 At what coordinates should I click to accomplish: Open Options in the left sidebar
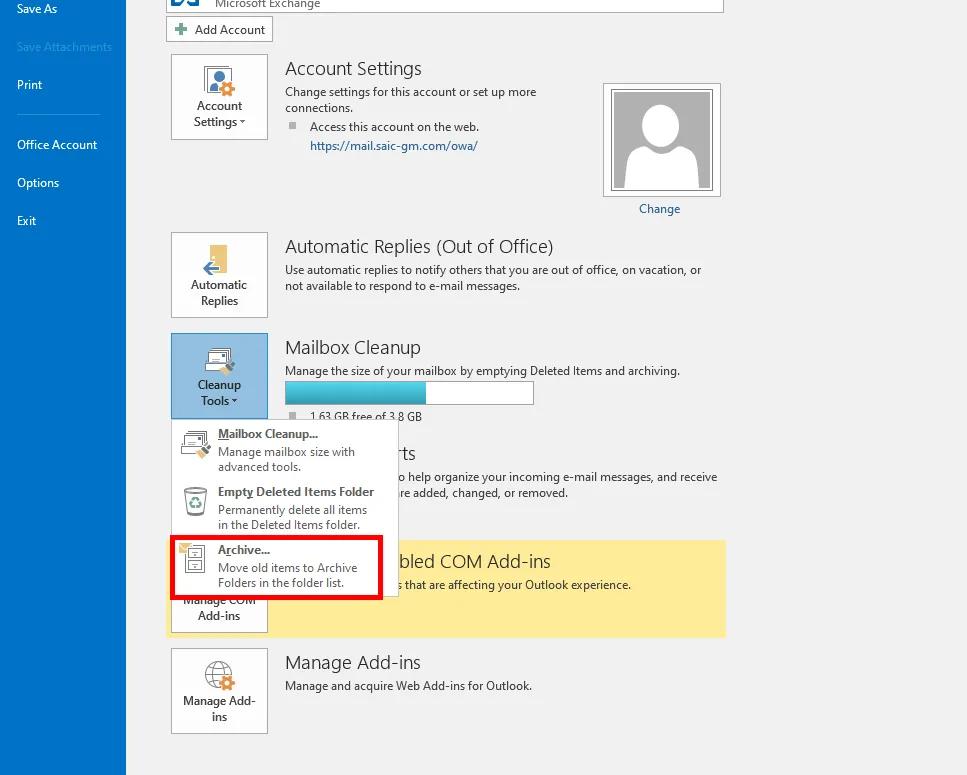click(38, 183)
